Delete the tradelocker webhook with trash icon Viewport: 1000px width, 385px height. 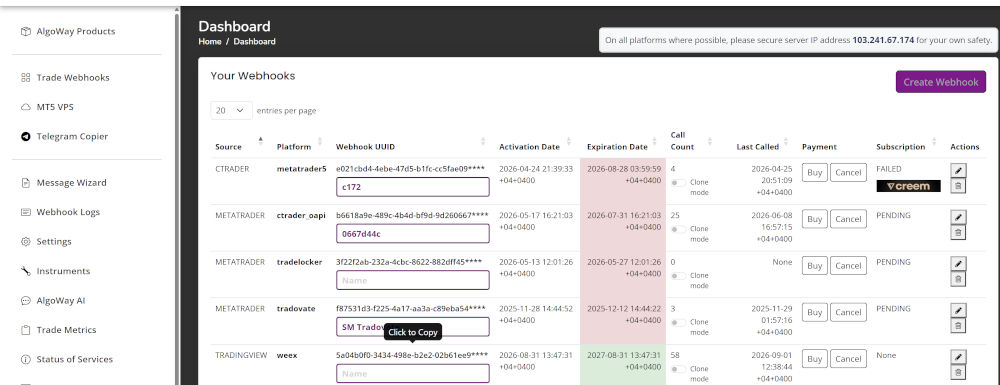click(x=957, y=279)
